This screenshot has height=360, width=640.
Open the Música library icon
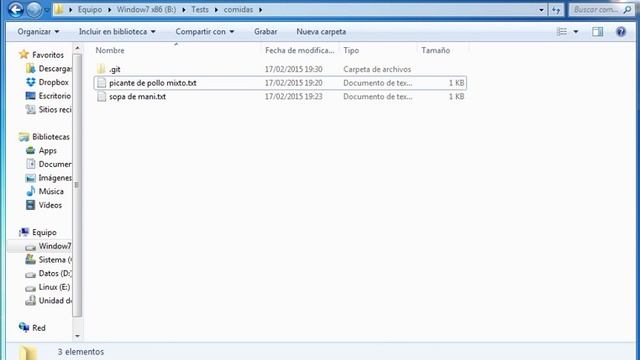tap(31, 191)
